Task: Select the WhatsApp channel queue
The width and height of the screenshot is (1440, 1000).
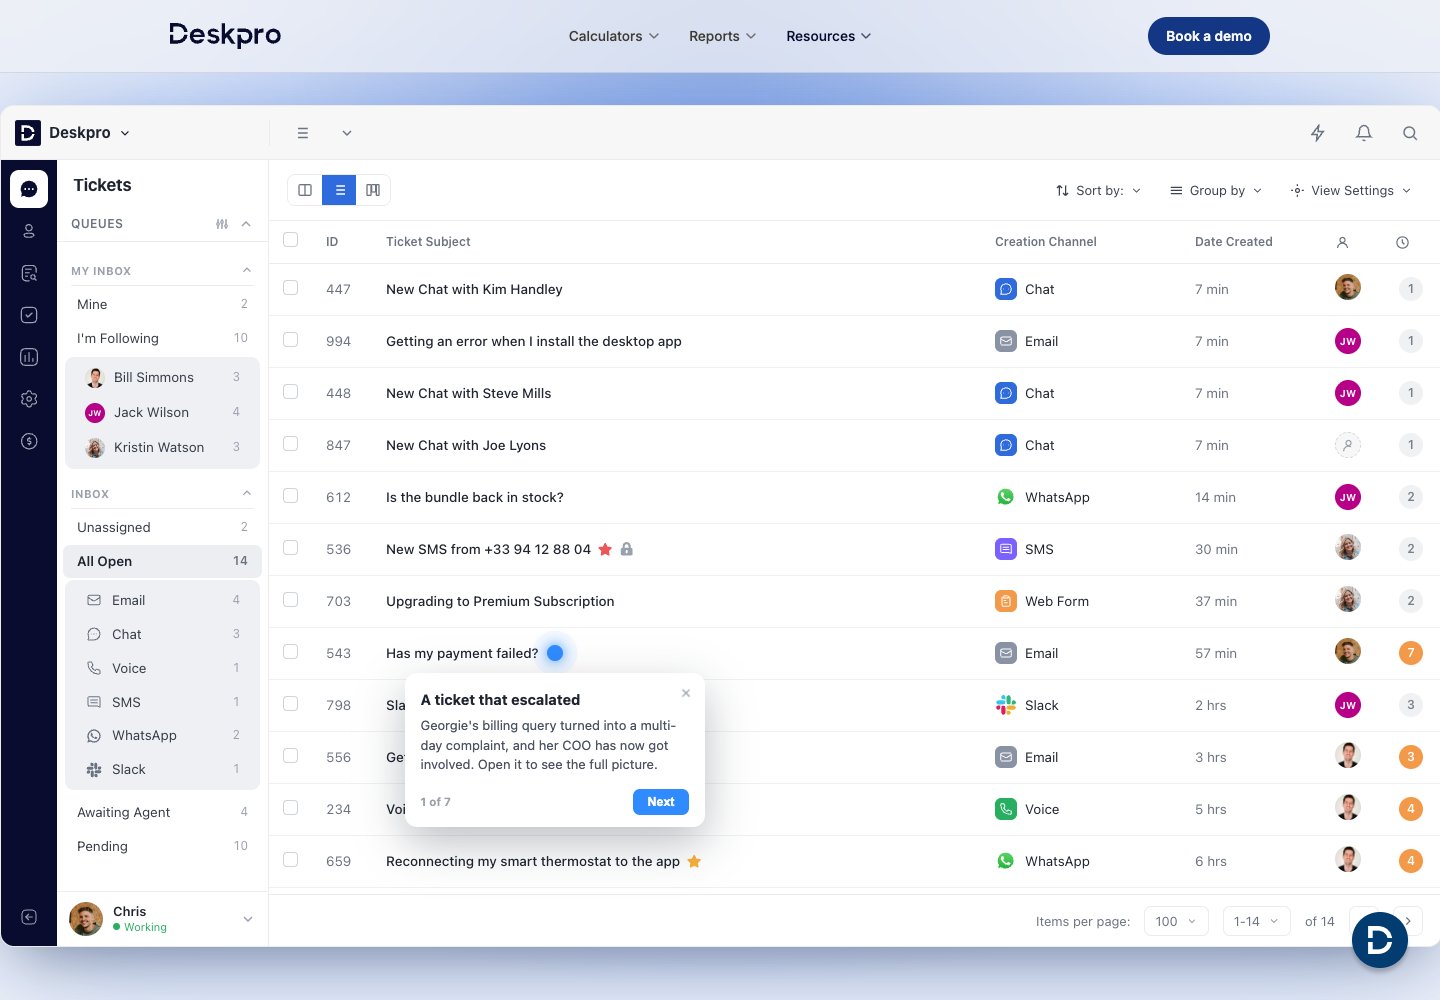Action: click(162, 735)
